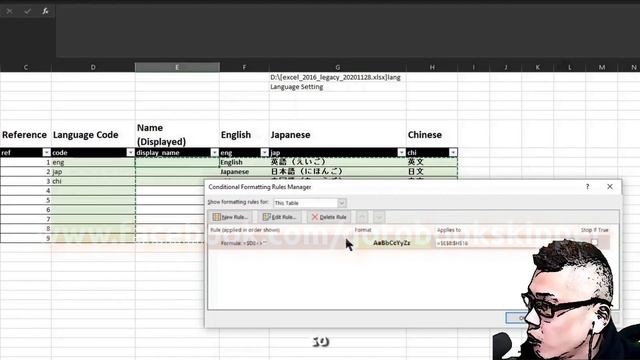The image size is (640, 360).
Task: Click the cell containing 'jap' code
Action: tap(93, 171)
